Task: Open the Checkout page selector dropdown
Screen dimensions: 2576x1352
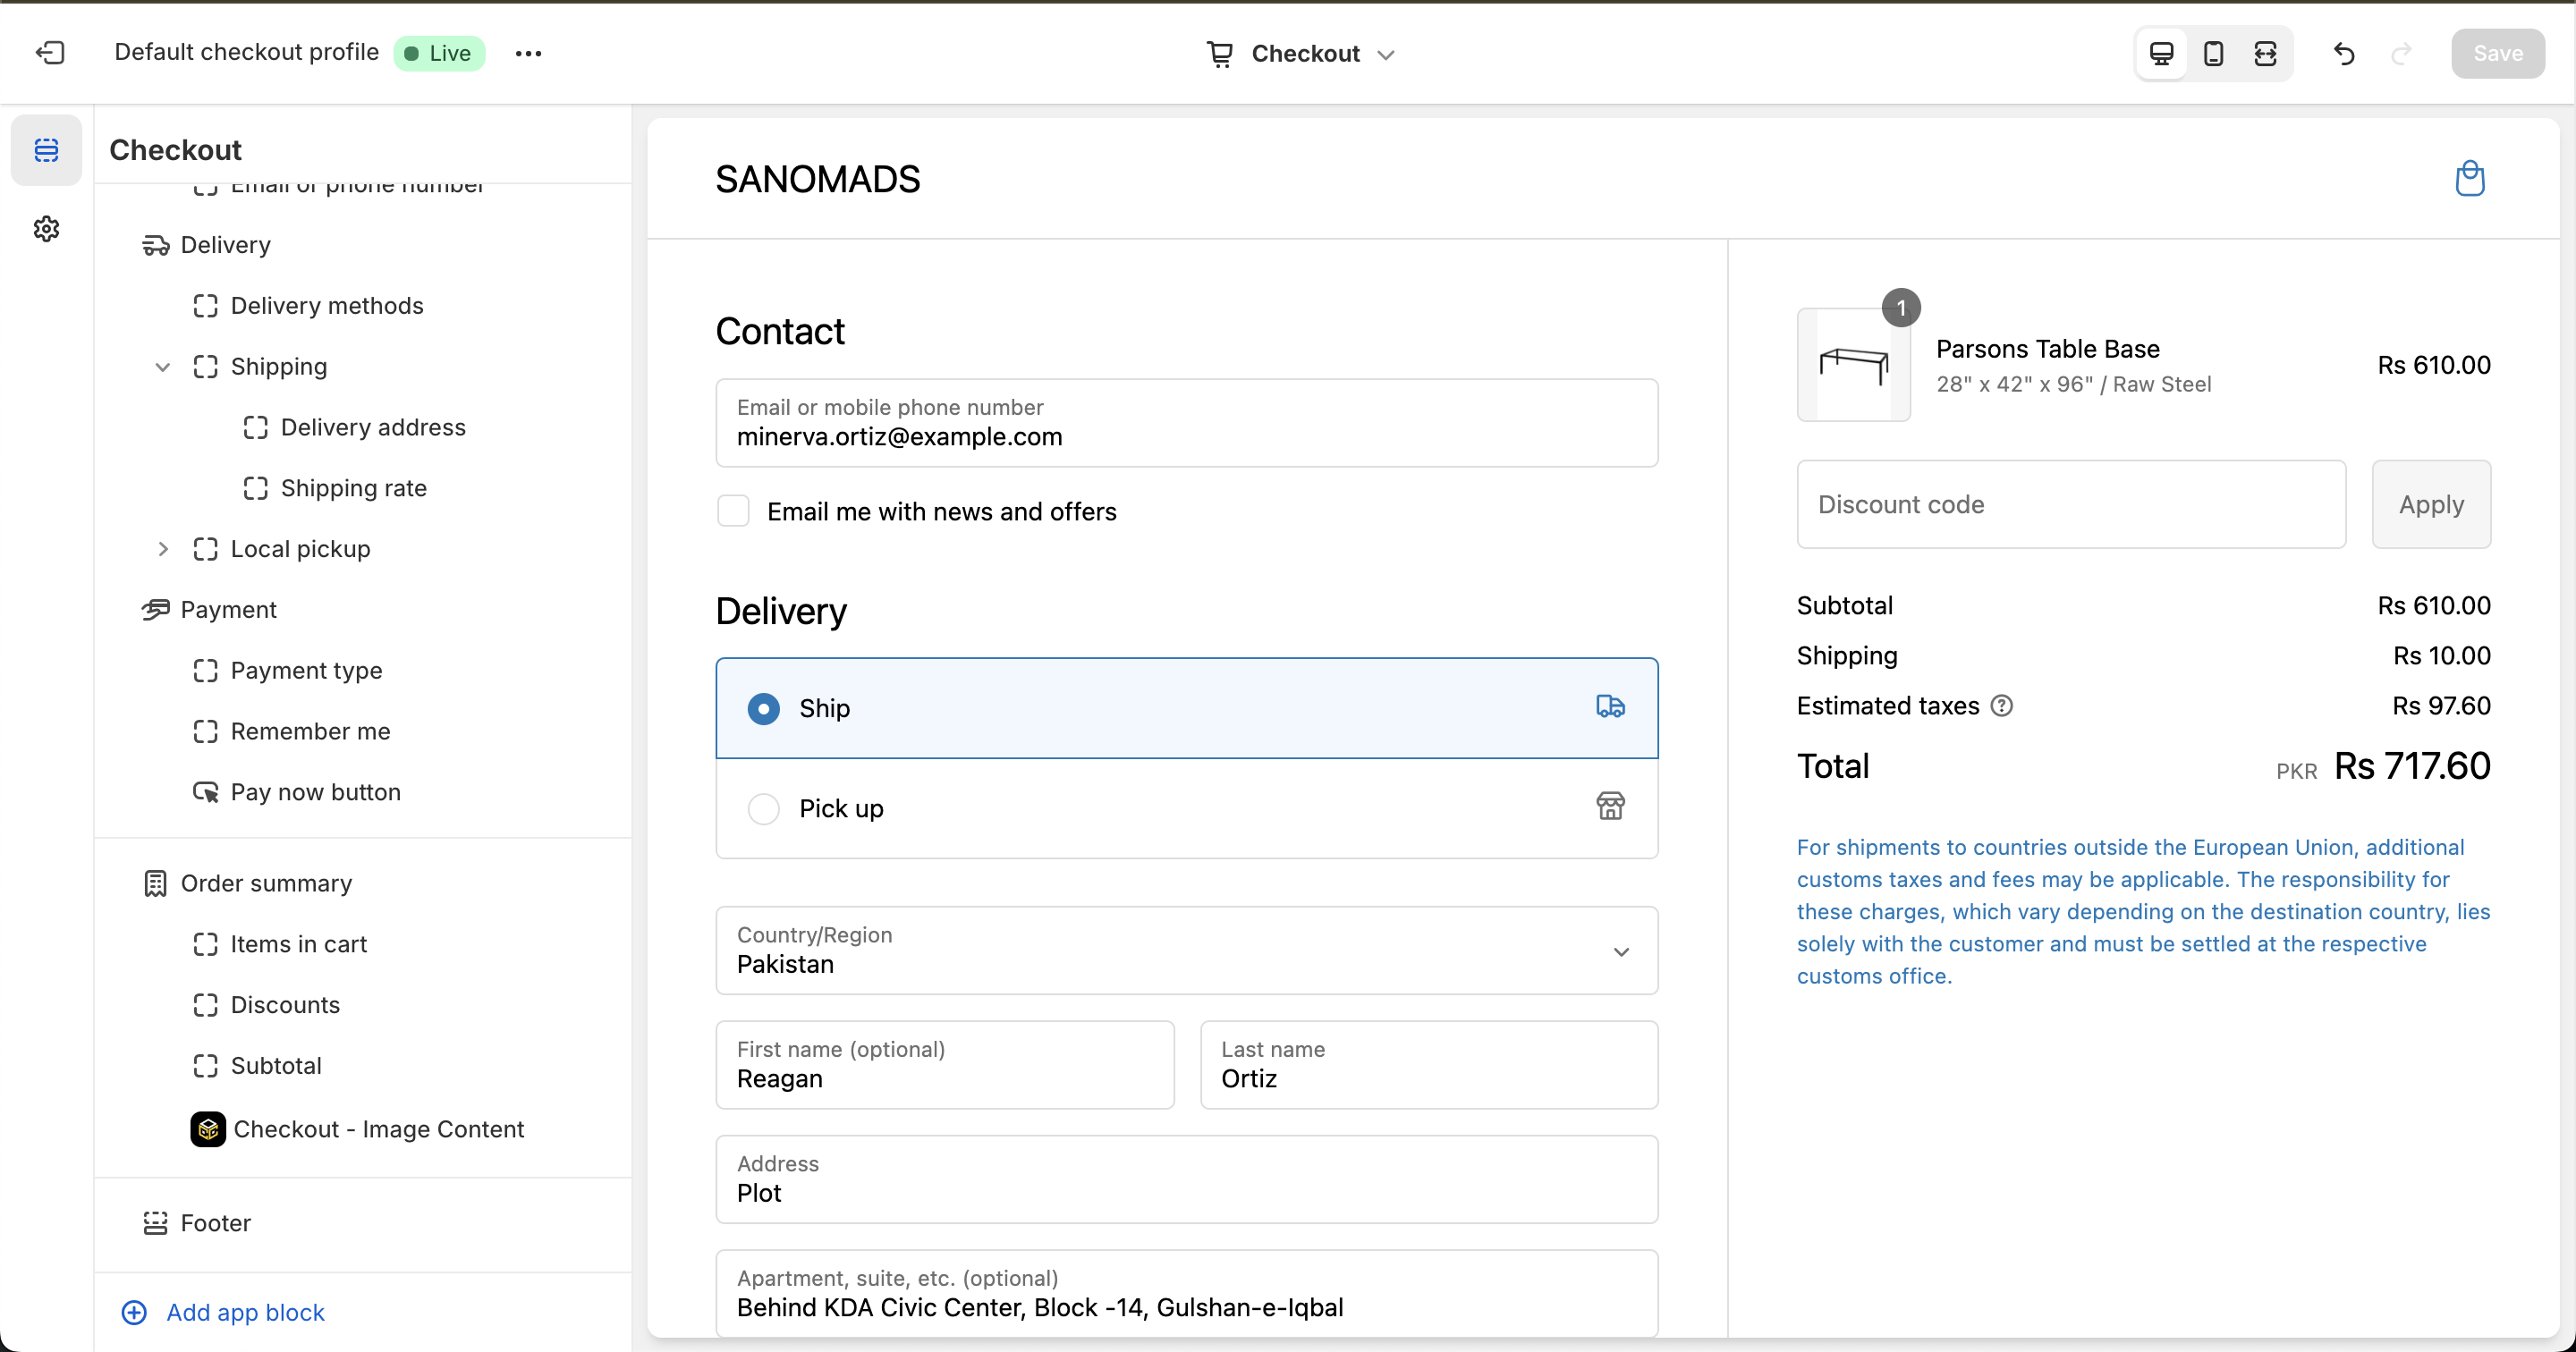Action: (1300, 54)
